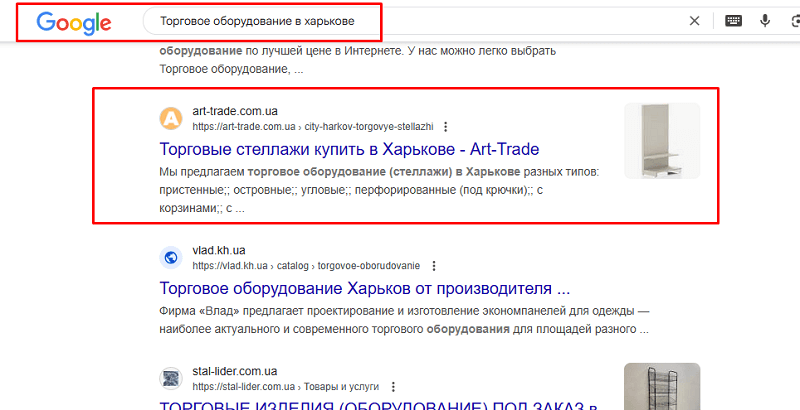Screen dimensions: 800x410
Task: Click snippet text оборудование по лучшей цене
Action: (358, 60)
